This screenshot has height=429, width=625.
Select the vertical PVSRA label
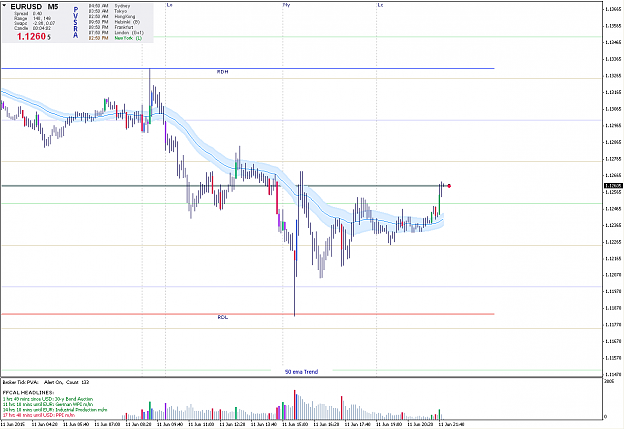(75, 22)
